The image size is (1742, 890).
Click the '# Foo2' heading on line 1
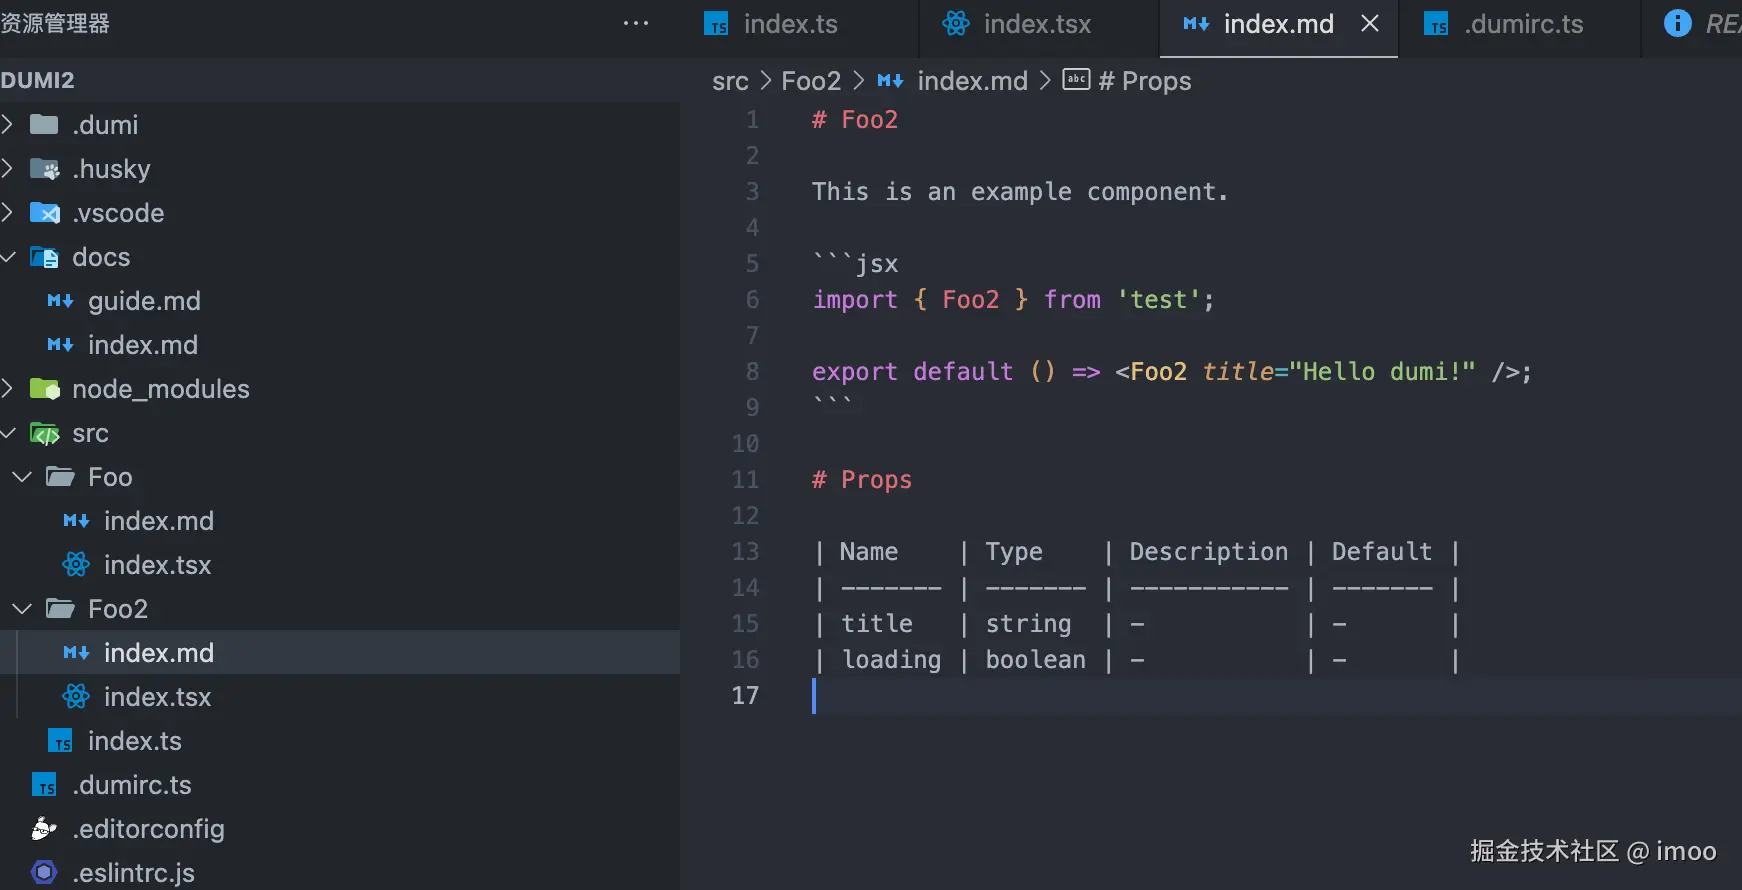[x=855, y=120]
